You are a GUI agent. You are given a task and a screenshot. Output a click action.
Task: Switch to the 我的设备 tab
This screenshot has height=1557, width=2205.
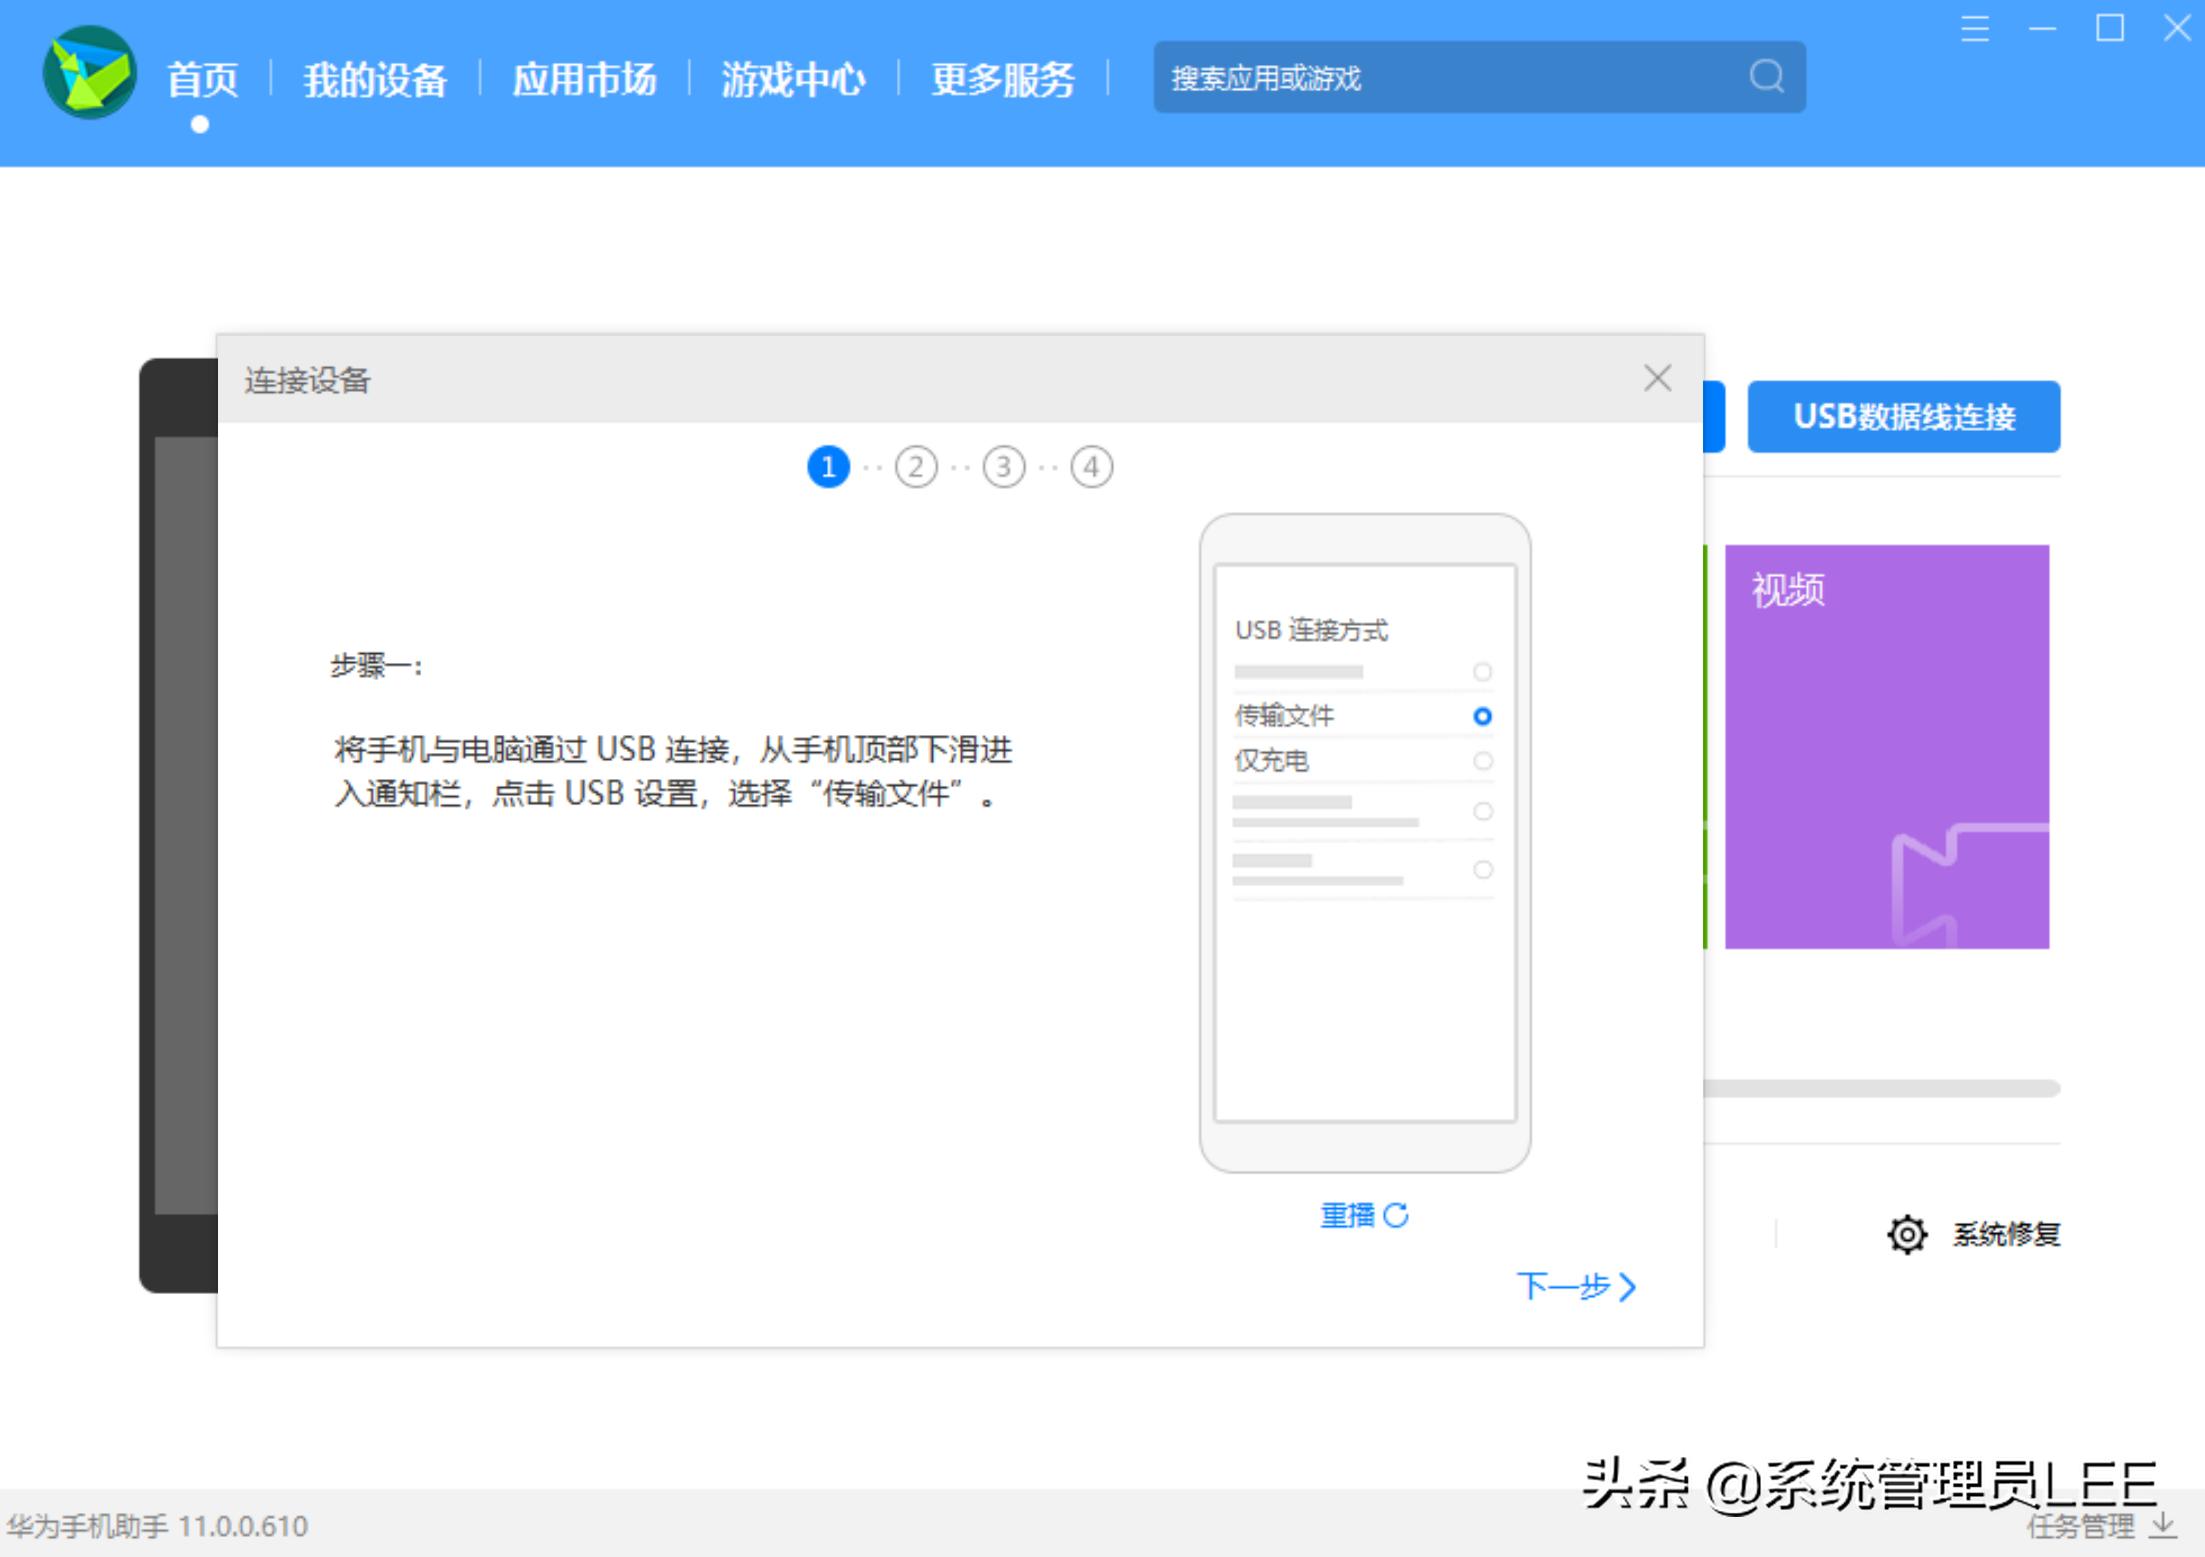[376, 80]
